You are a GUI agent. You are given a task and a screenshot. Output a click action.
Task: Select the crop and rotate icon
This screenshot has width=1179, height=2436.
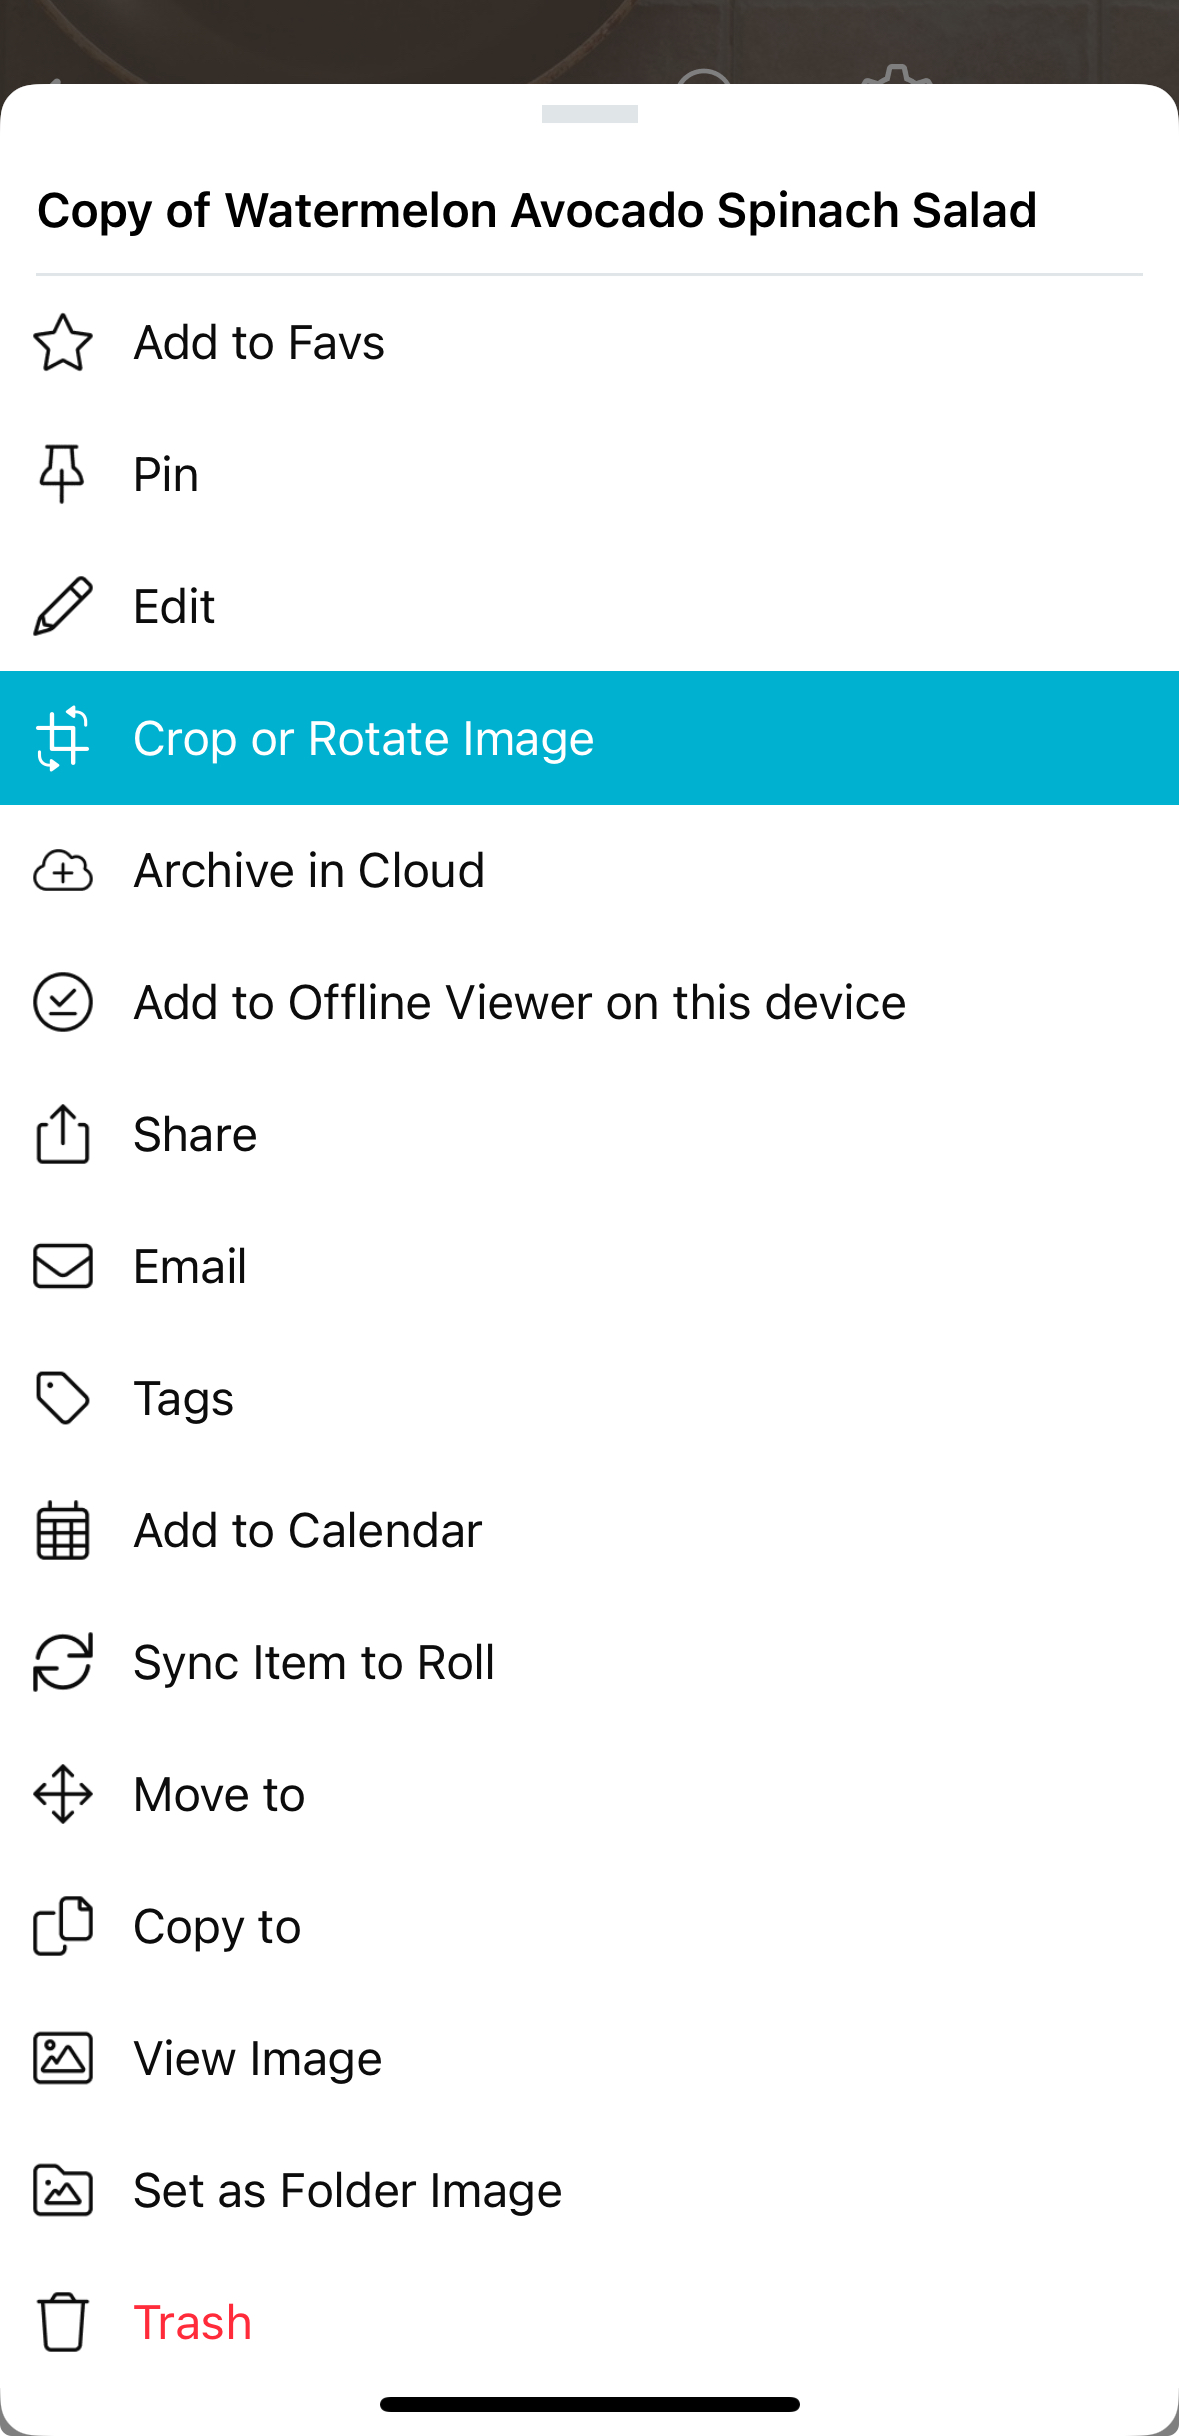click(x=63, y=738)
